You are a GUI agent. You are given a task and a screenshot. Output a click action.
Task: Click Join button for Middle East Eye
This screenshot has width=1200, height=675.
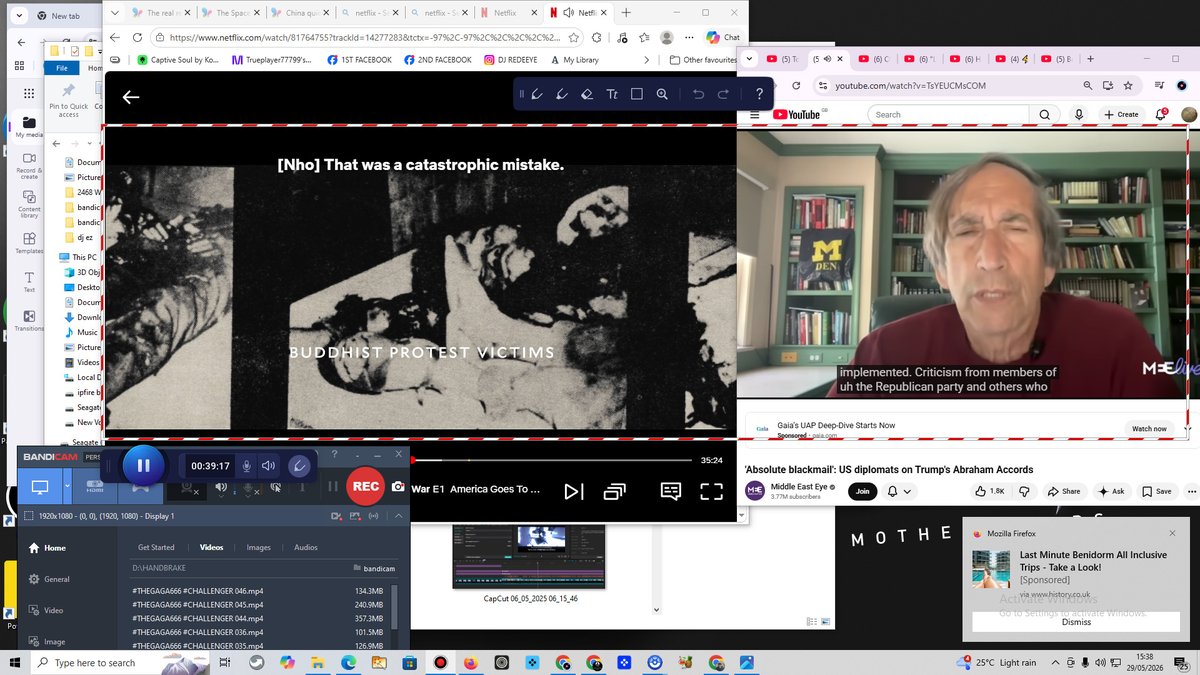[861, 491]
